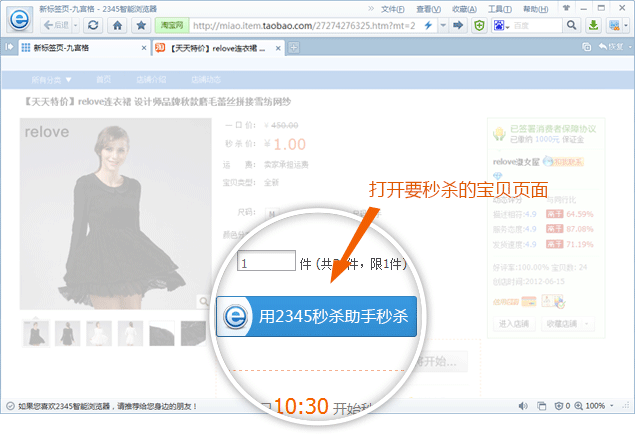This screenshot has width=635, height=434.
Task: Click the 和我联系 contact badge
Action: coord(563,162)
